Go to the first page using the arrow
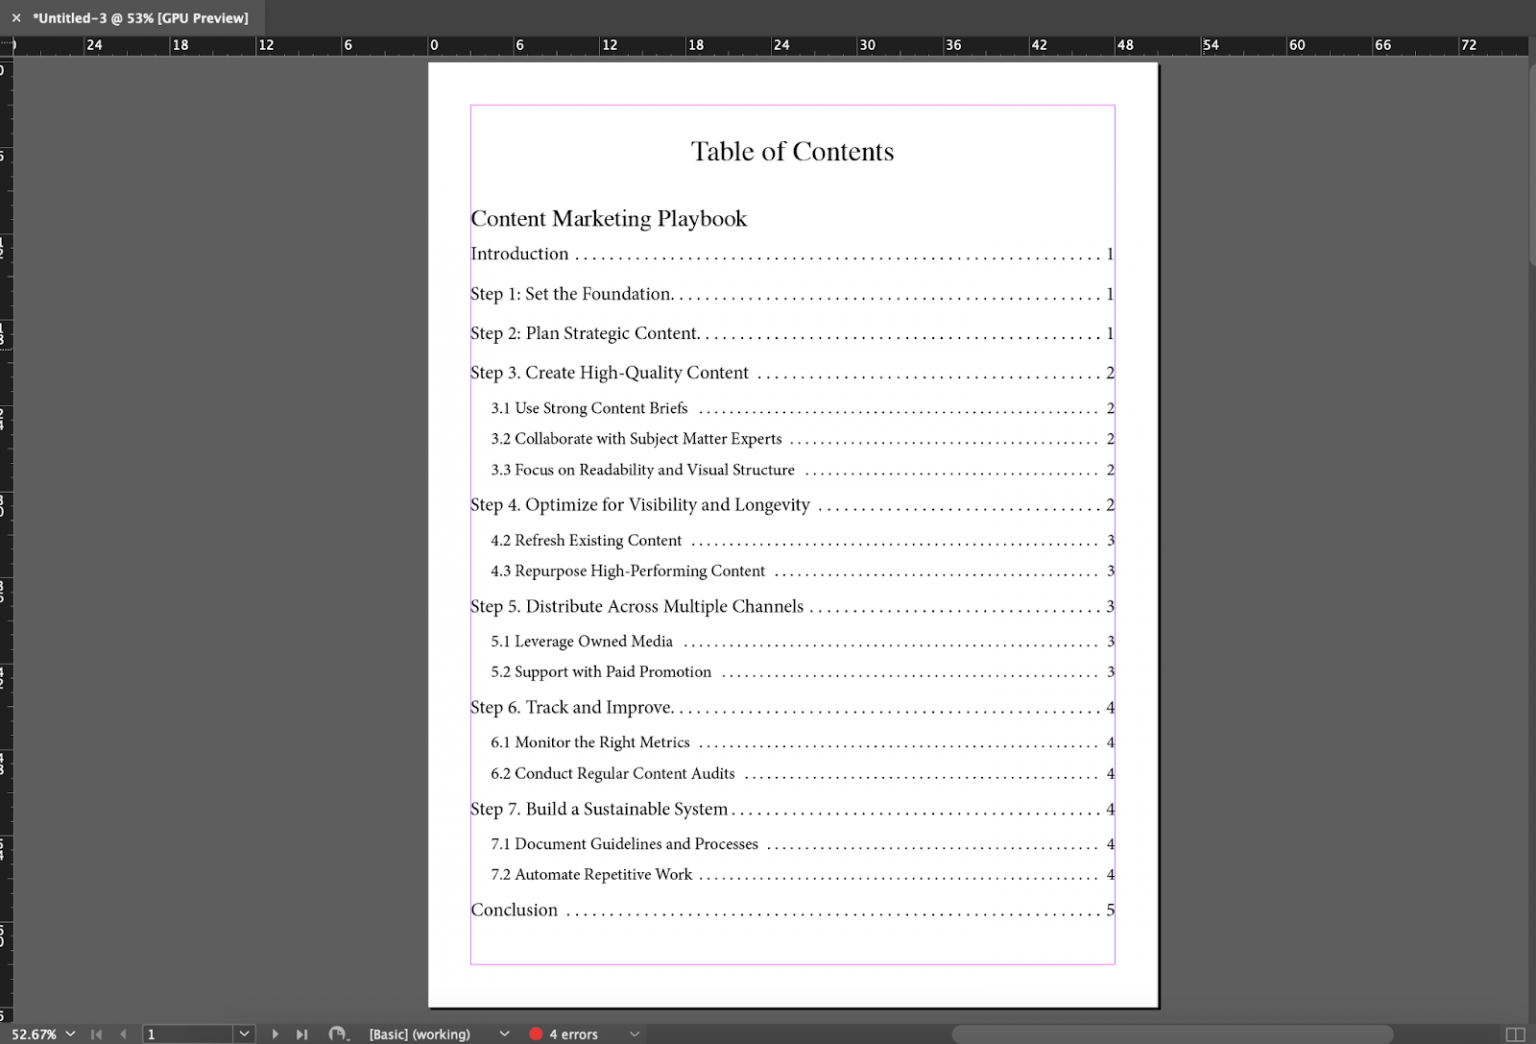 tap(96, 1034)
